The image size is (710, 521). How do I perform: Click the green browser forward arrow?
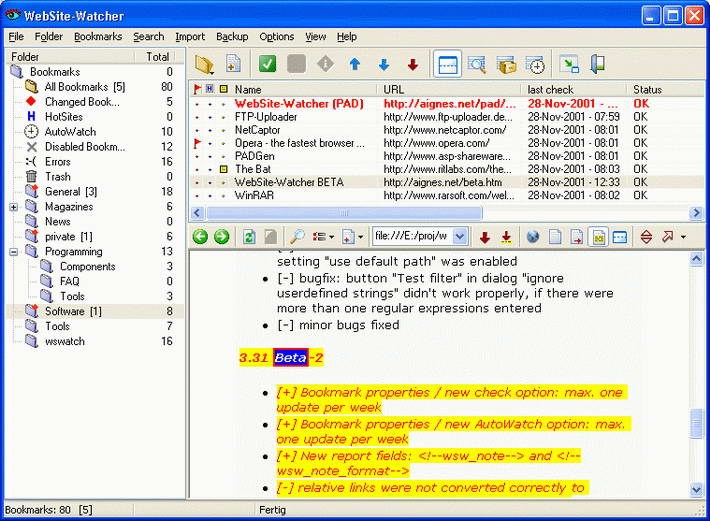point(221,237)
